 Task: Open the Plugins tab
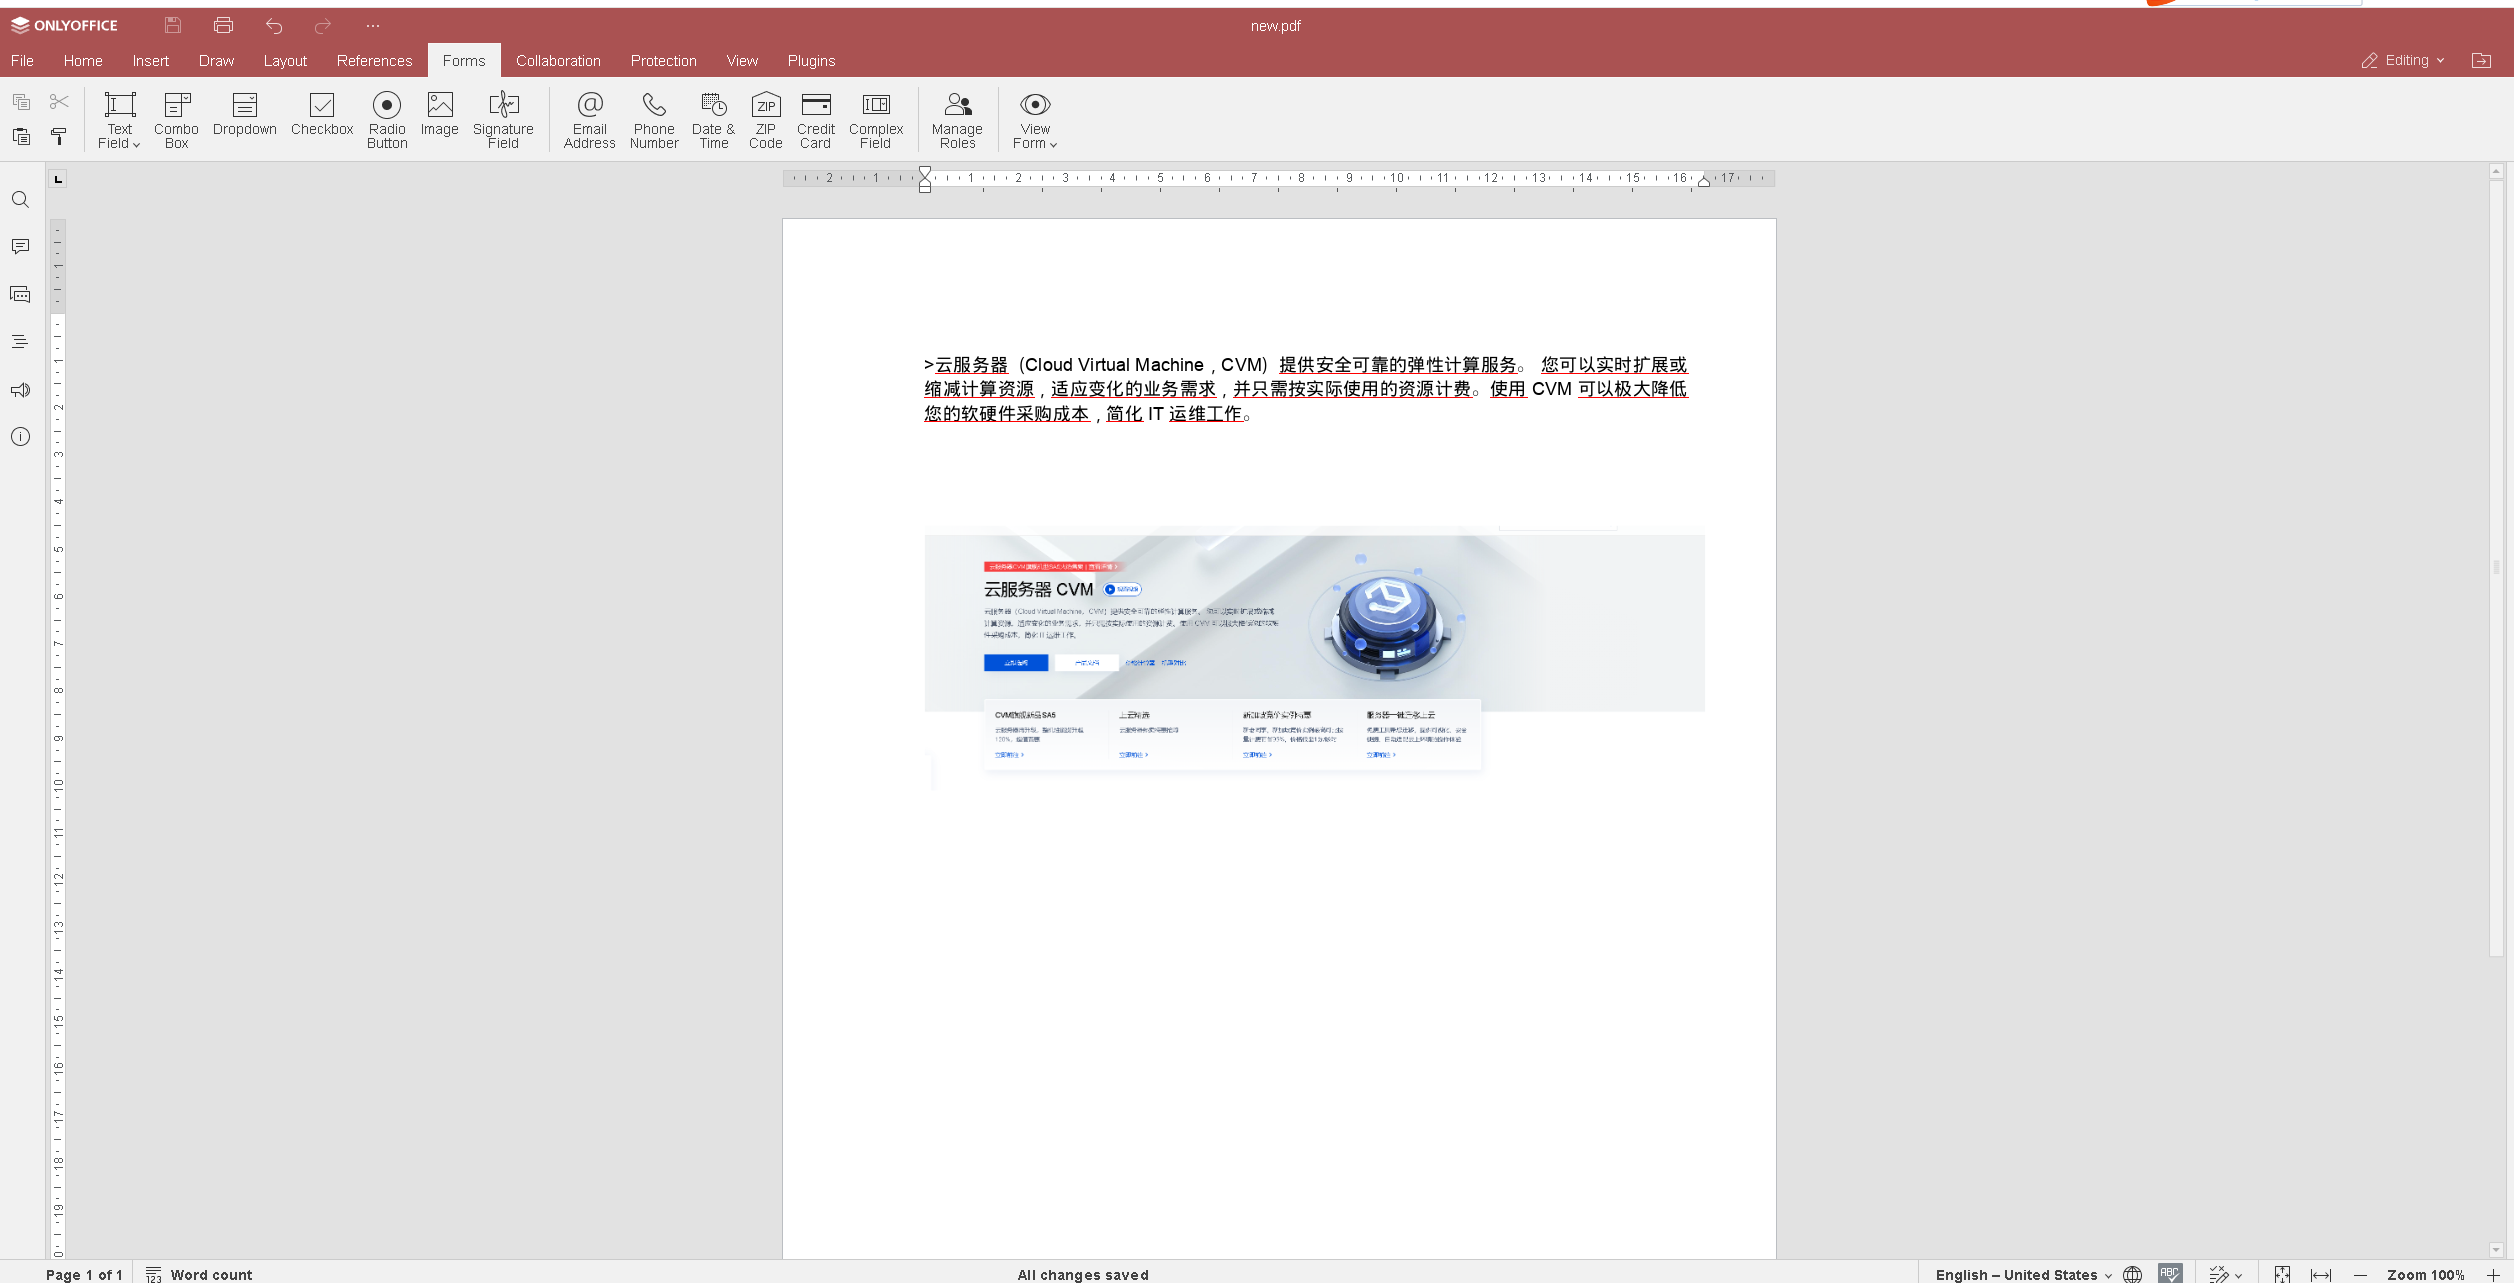click(811, 61)
